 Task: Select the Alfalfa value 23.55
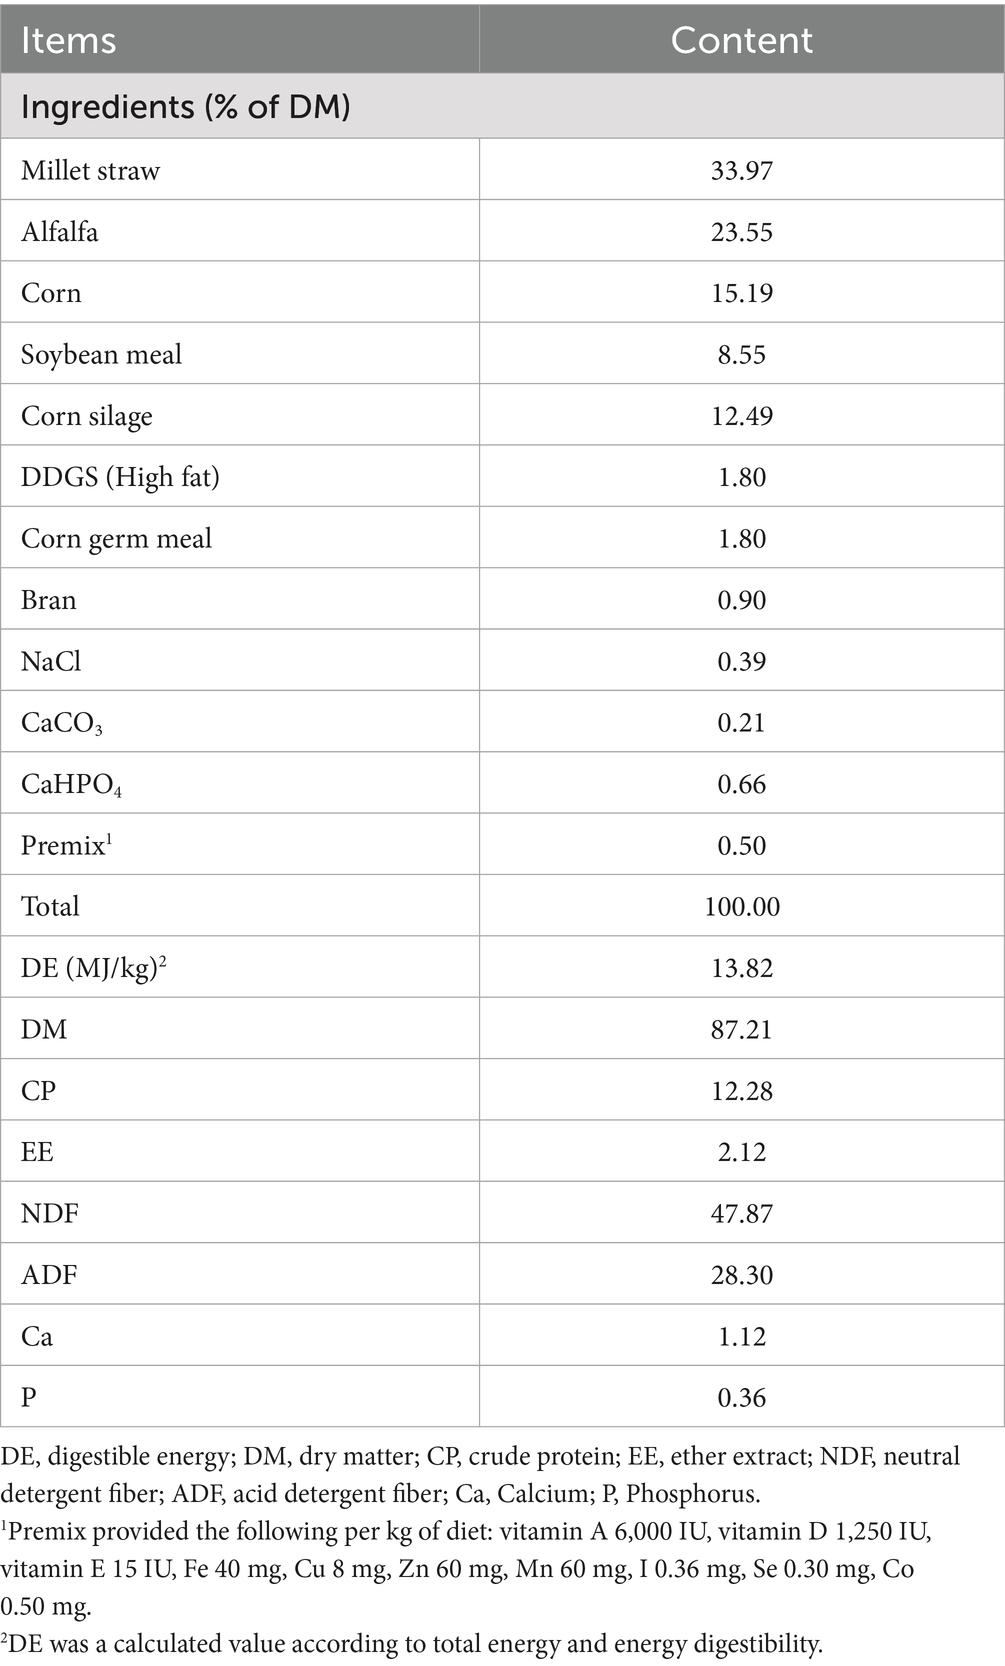pyautogui.click(x=741, y=232)
